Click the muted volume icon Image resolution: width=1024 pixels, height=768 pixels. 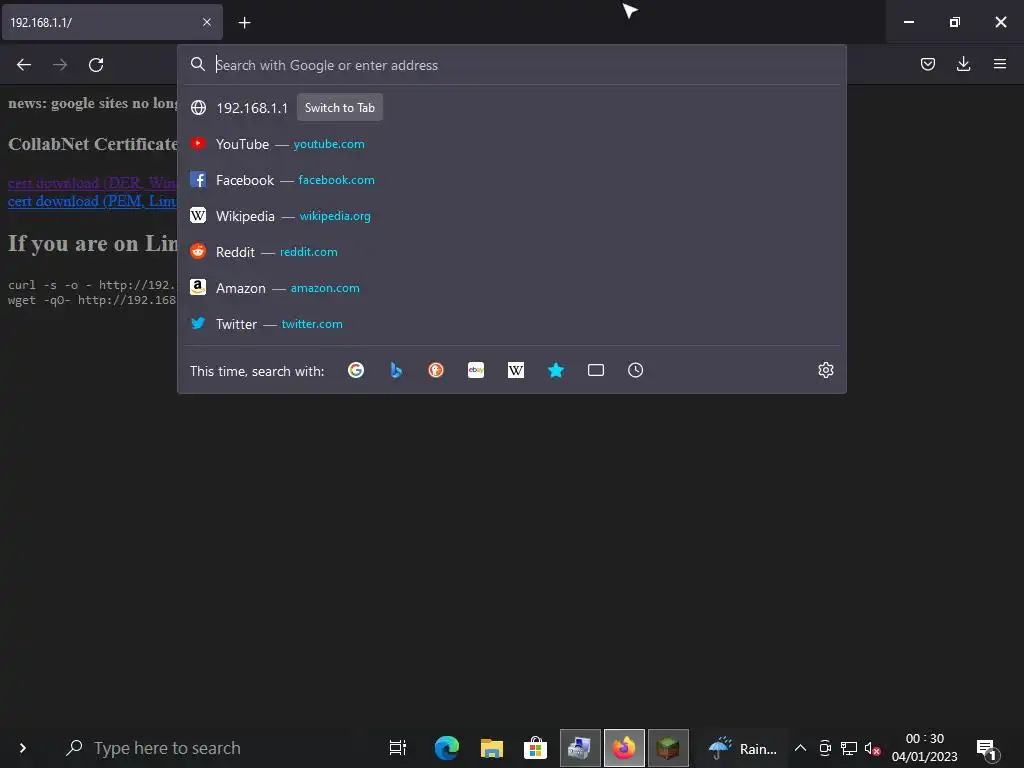point(872,748)
